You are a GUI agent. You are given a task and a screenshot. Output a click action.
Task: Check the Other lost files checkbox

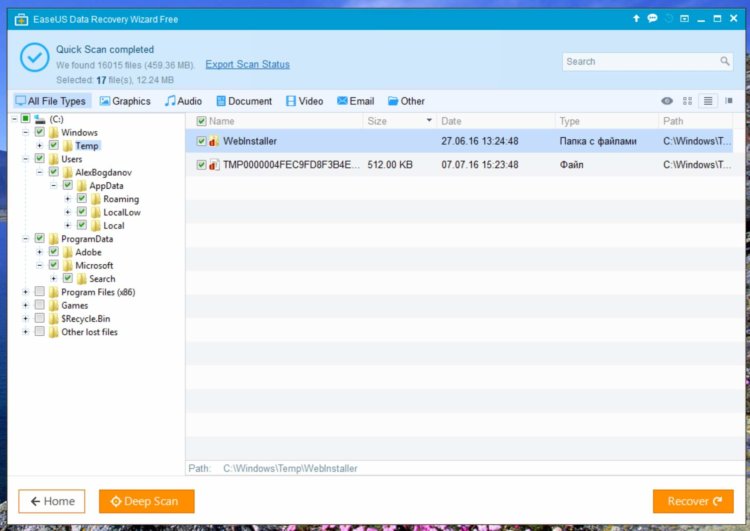pyautogui.click(x=40, y=331)
